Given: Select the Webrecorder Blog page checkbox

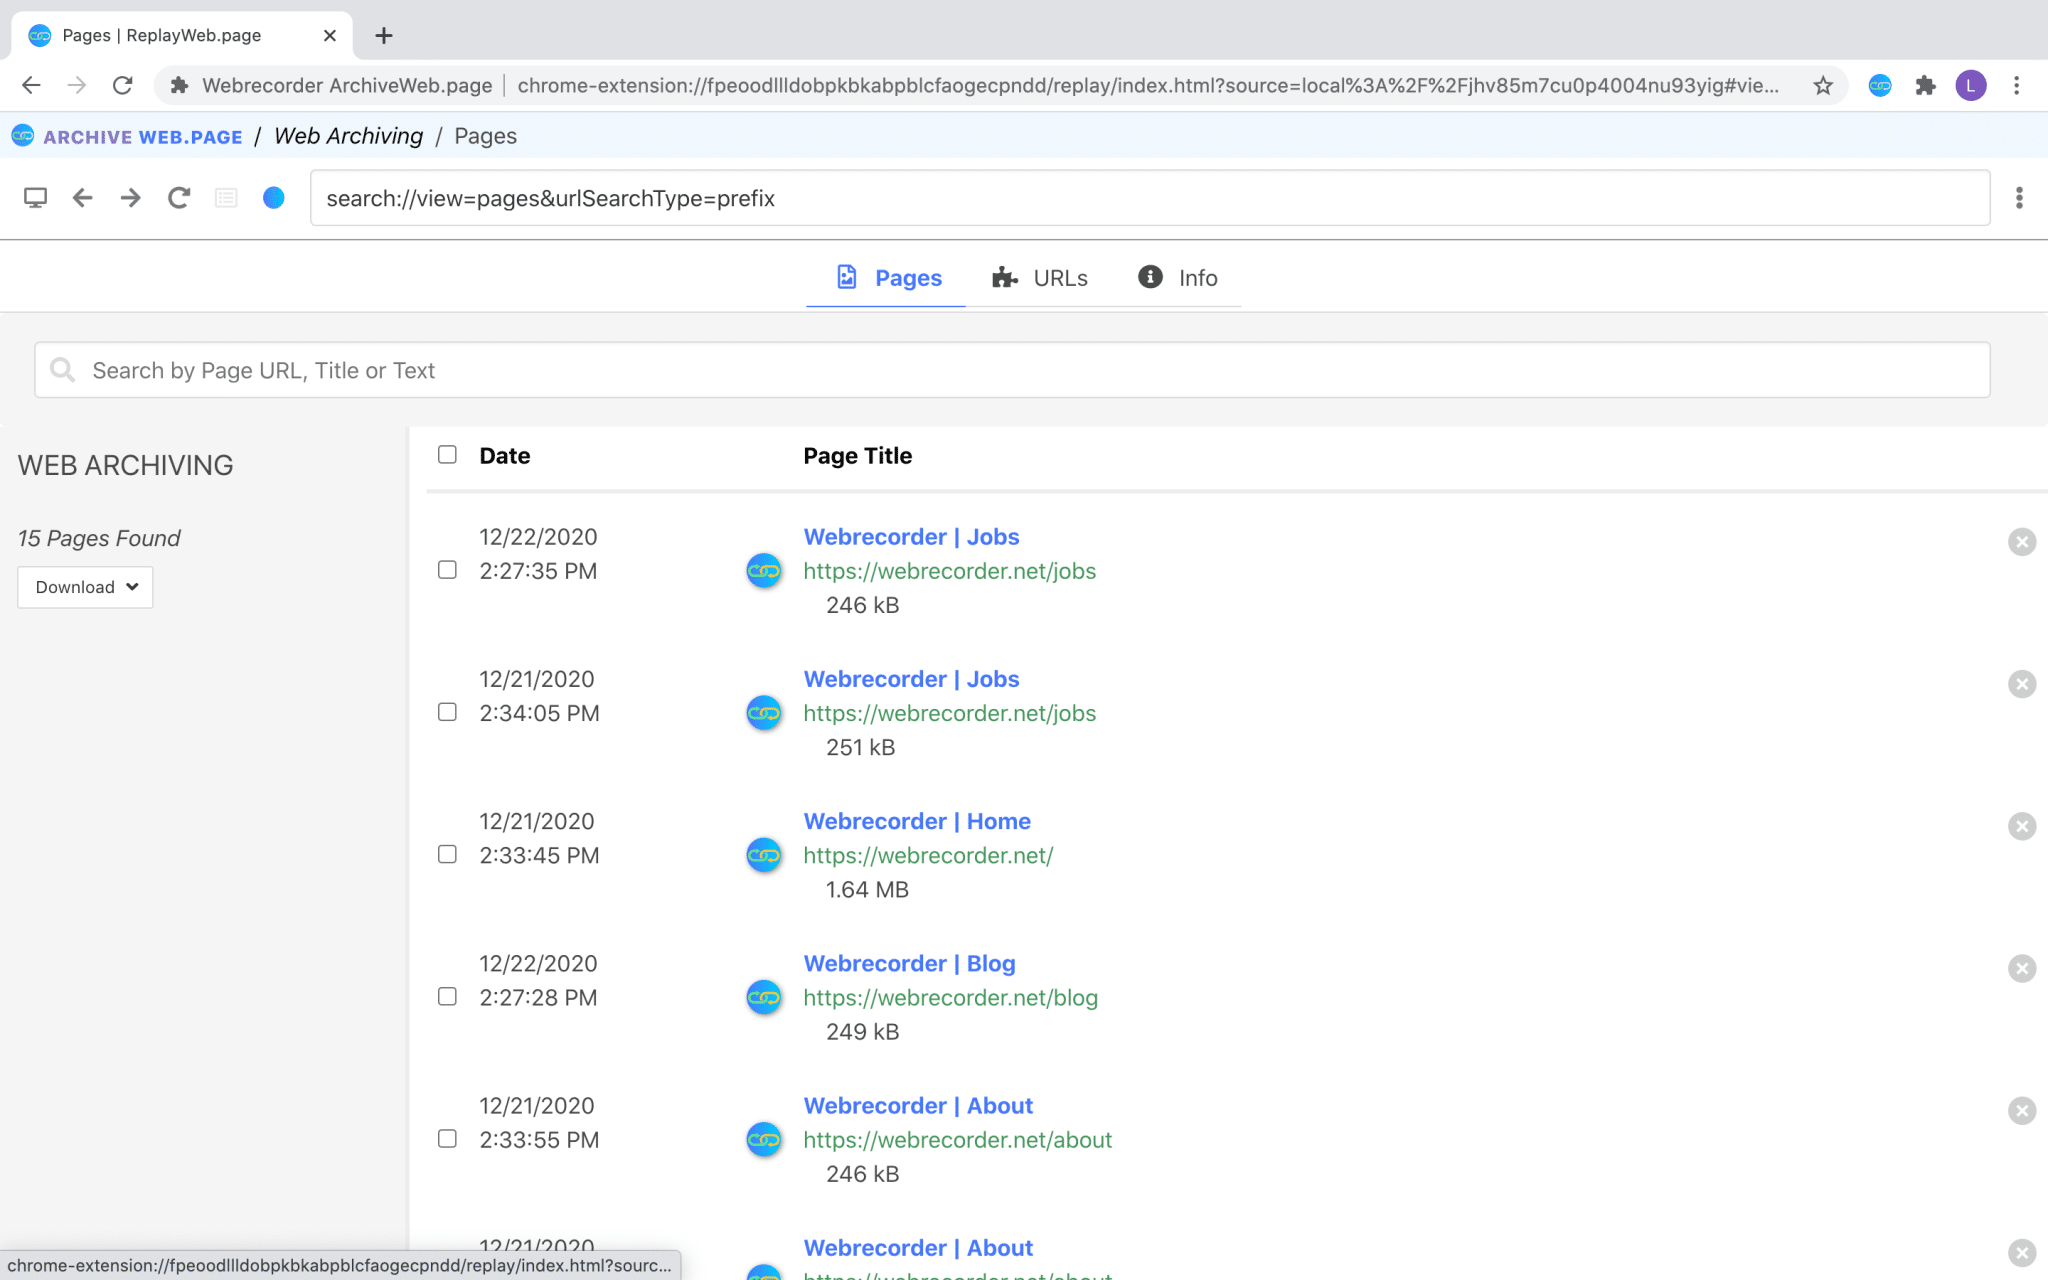Looking at the screenshot, I should (447, 997).
